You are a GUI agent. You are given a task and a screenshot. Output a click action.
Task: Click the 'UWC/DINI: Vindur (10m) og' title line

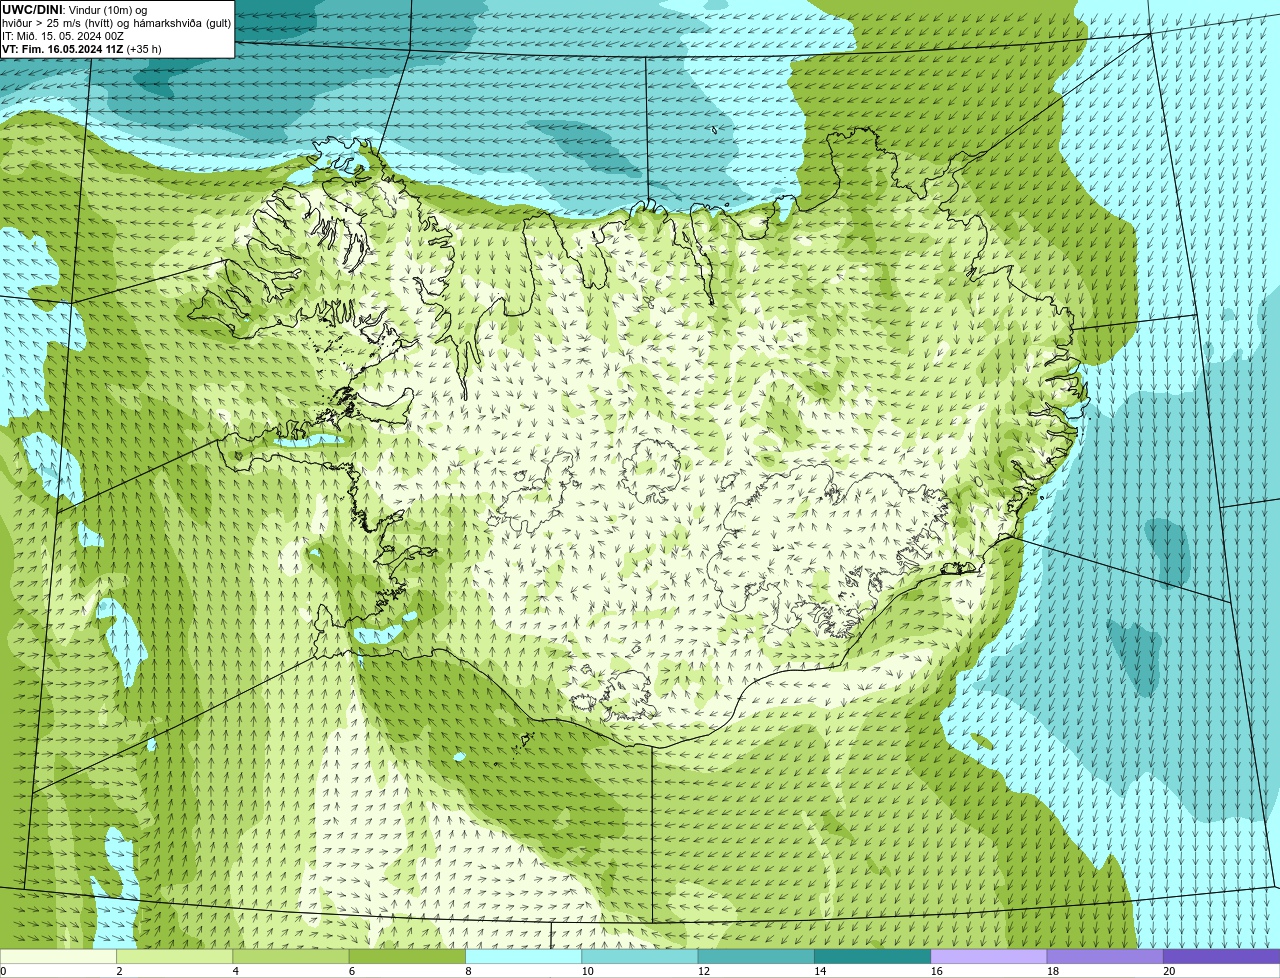tap(75, 9)
